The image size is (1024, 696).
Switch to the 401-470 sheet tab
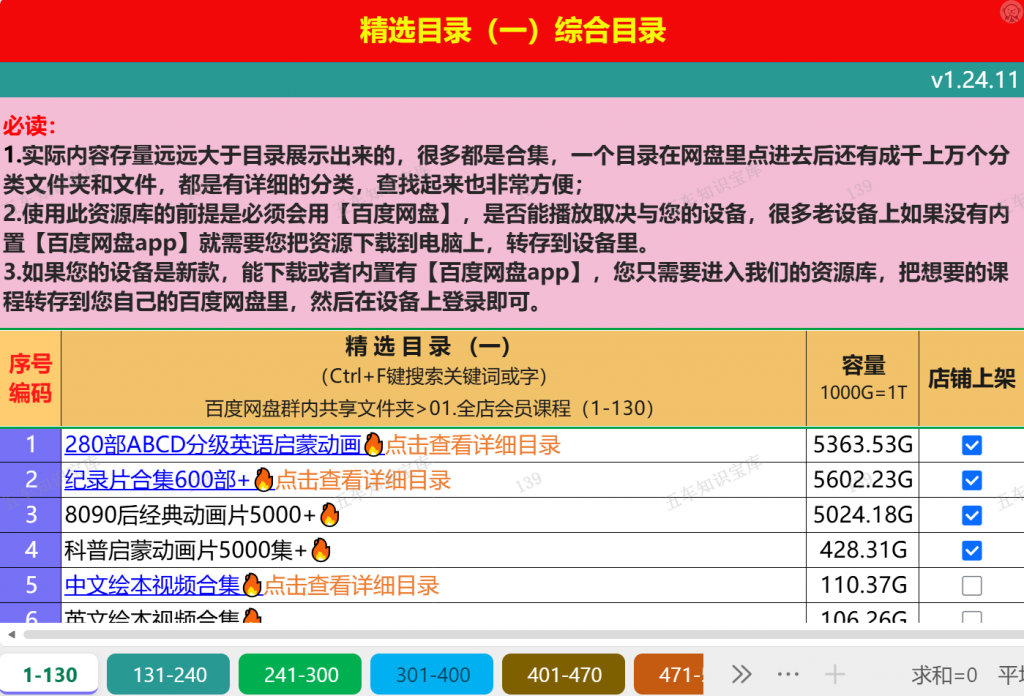(562, 674)
